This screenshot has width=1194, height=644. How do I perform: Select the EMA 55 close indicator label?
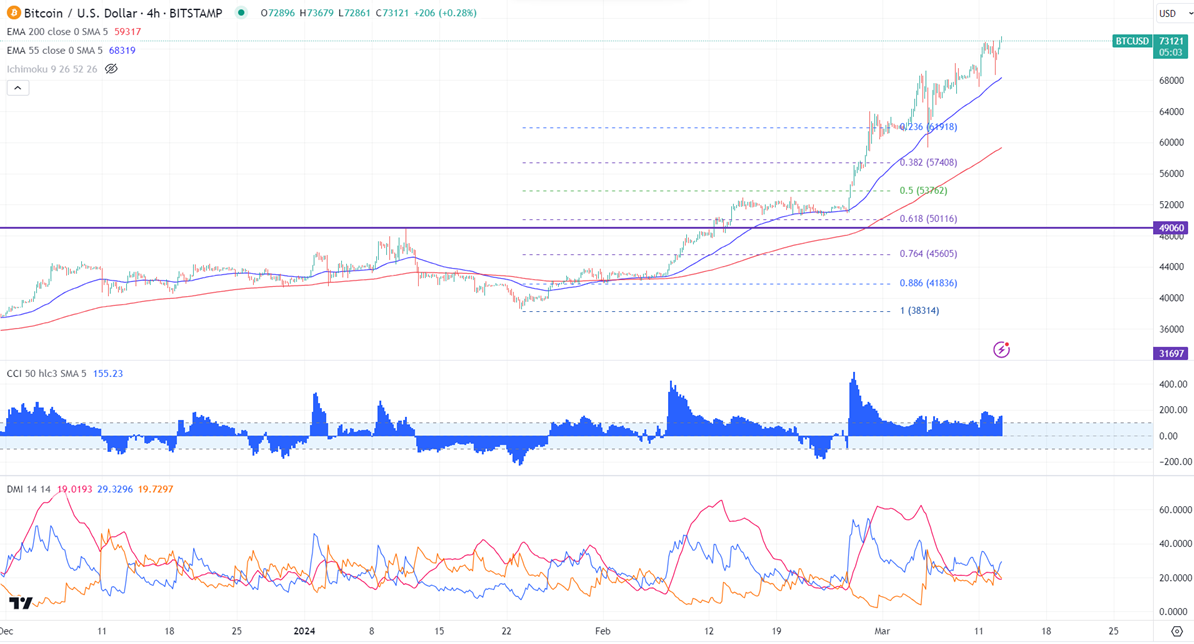55,50
